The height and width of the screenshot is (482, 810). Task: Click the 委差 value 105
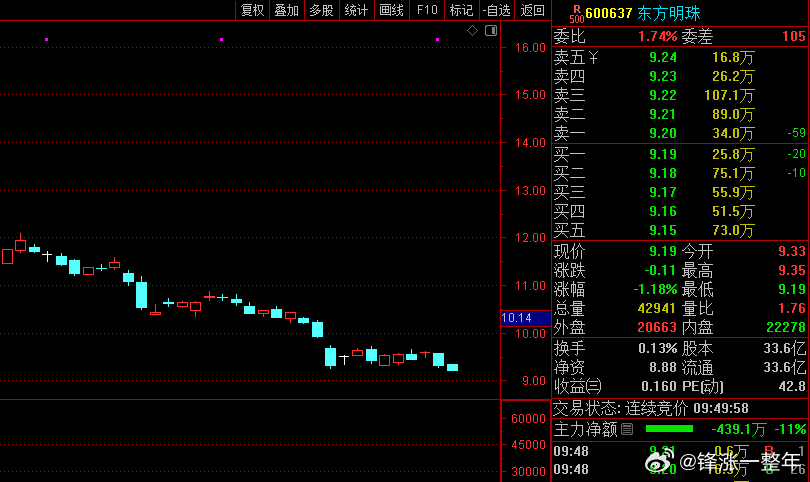pyautogui.click(x=793, y=36)
